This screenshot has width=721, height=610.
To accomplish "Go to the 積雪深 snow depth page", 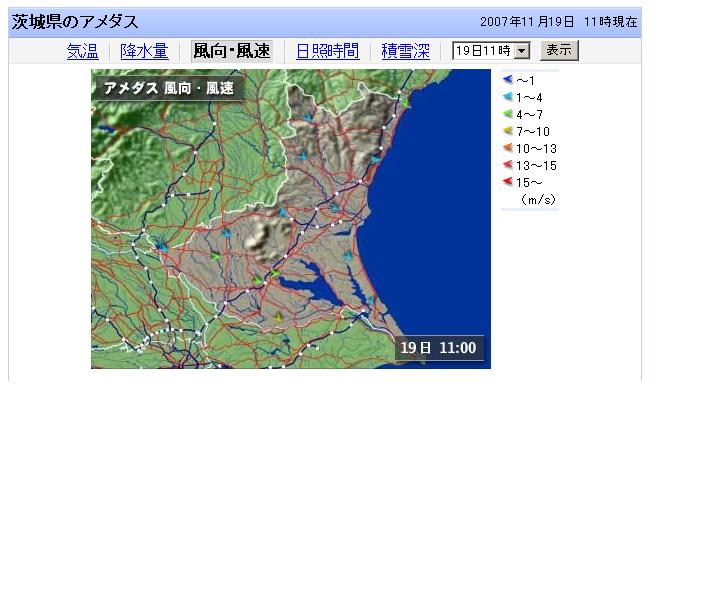I will coord(405,51).
